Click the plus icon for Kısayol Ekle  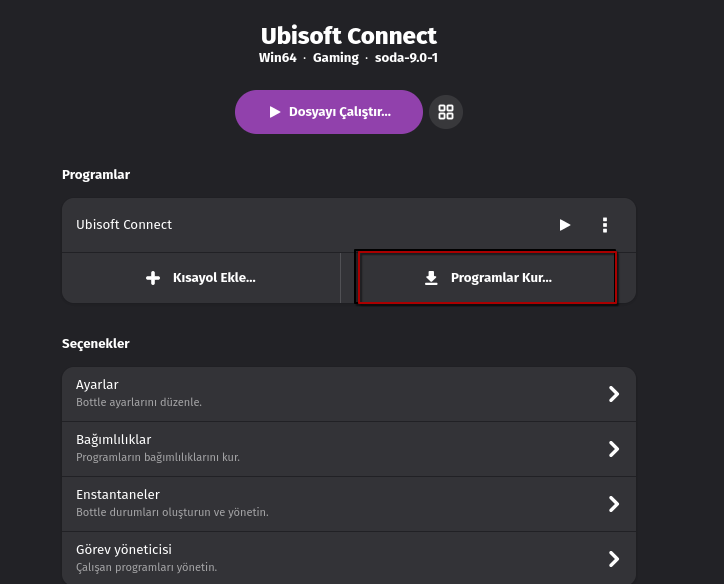pos(153,278)
